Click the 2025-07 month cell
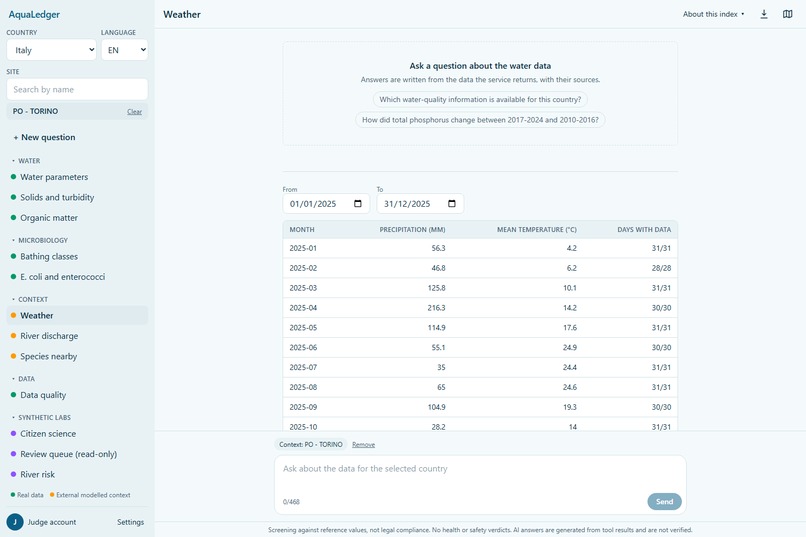This screenshot has height=537, width=806. pos(303,367)
